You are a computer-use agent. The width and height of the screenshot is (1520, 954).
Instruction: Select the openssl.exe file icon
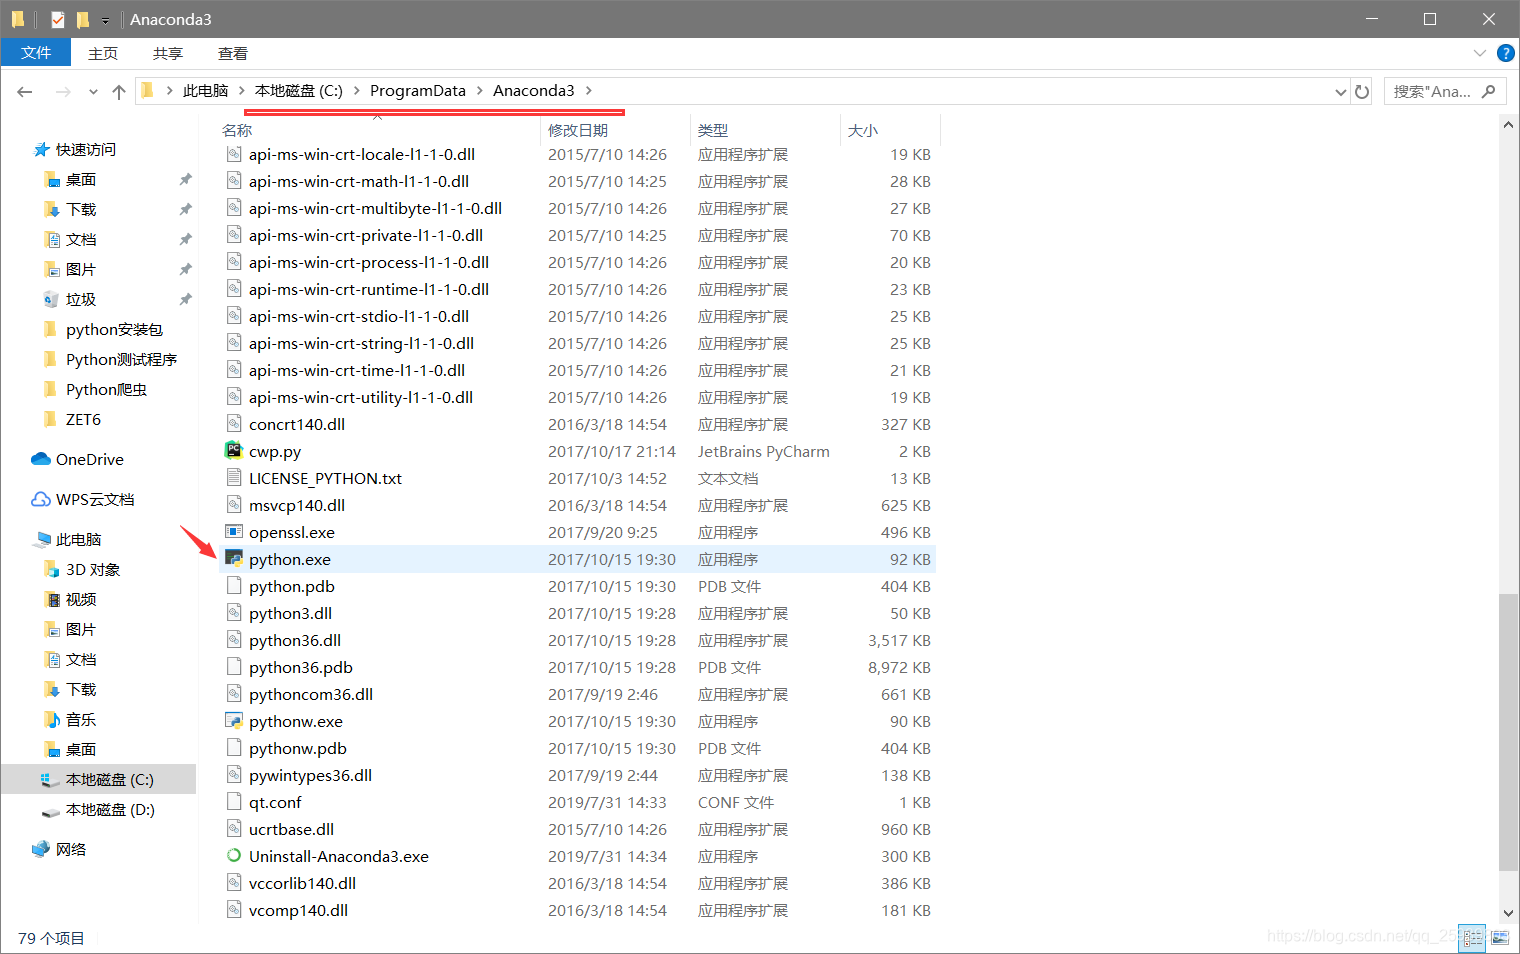pos(234,532)
